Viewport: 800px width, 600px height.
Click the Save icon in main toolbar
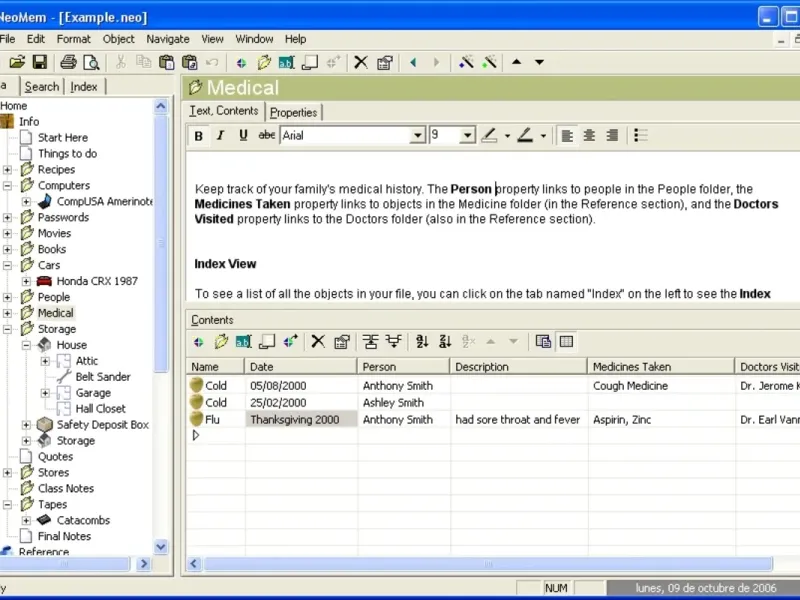[x=40, y=62]
